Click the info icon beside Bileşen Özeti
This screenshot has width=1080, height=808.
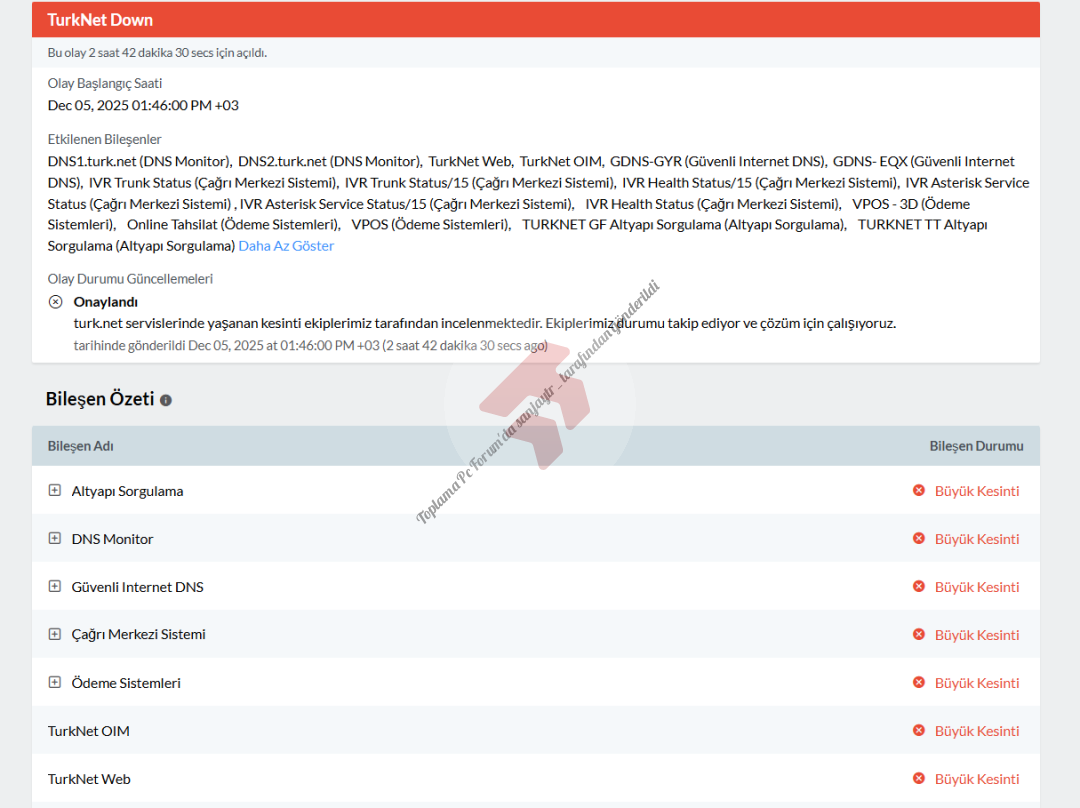166,400
